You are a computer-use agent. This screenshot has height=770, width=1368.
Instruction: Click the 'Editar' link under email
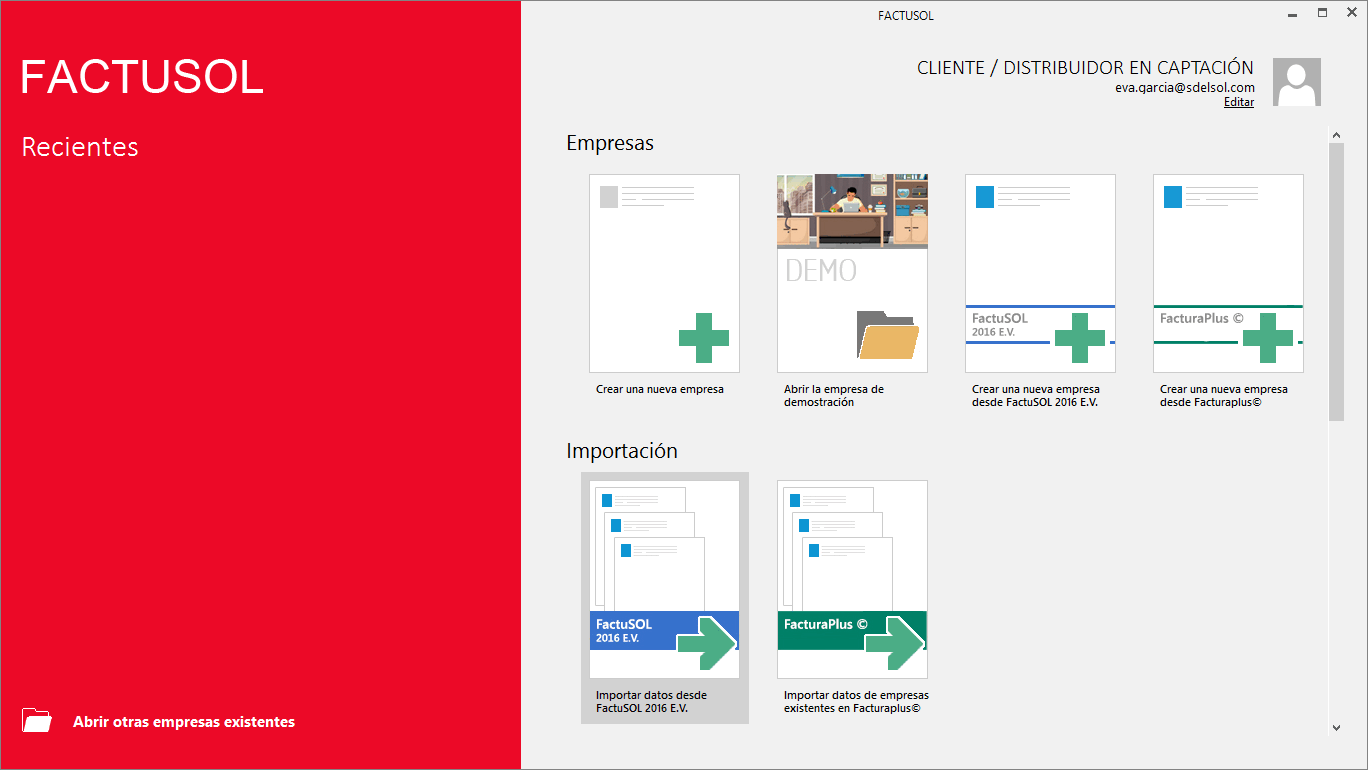coord(1238,102)
